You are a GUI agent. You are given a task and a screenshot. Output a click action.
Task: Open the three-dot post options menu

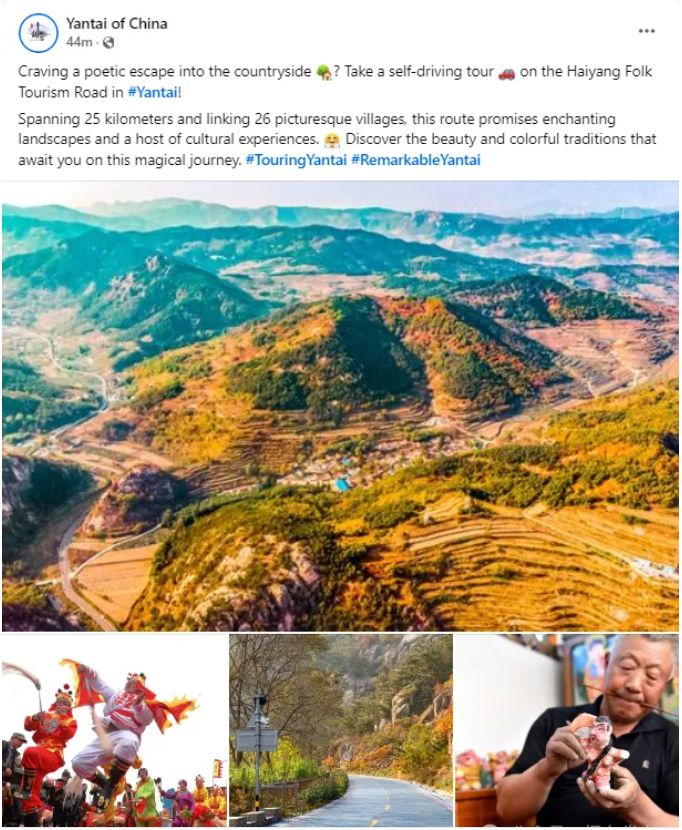coord(647,31)
